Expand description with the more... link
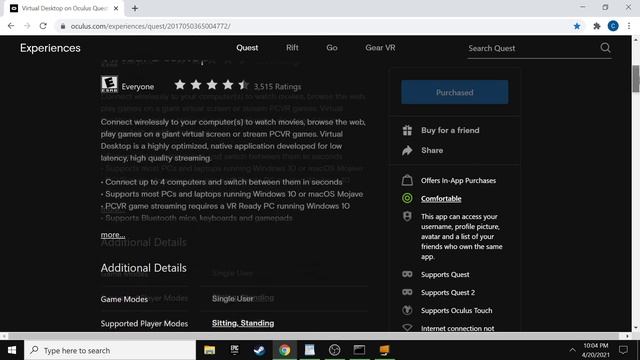Screen dimensions: 640x360 pyautogui.click(x=113, y=235)
